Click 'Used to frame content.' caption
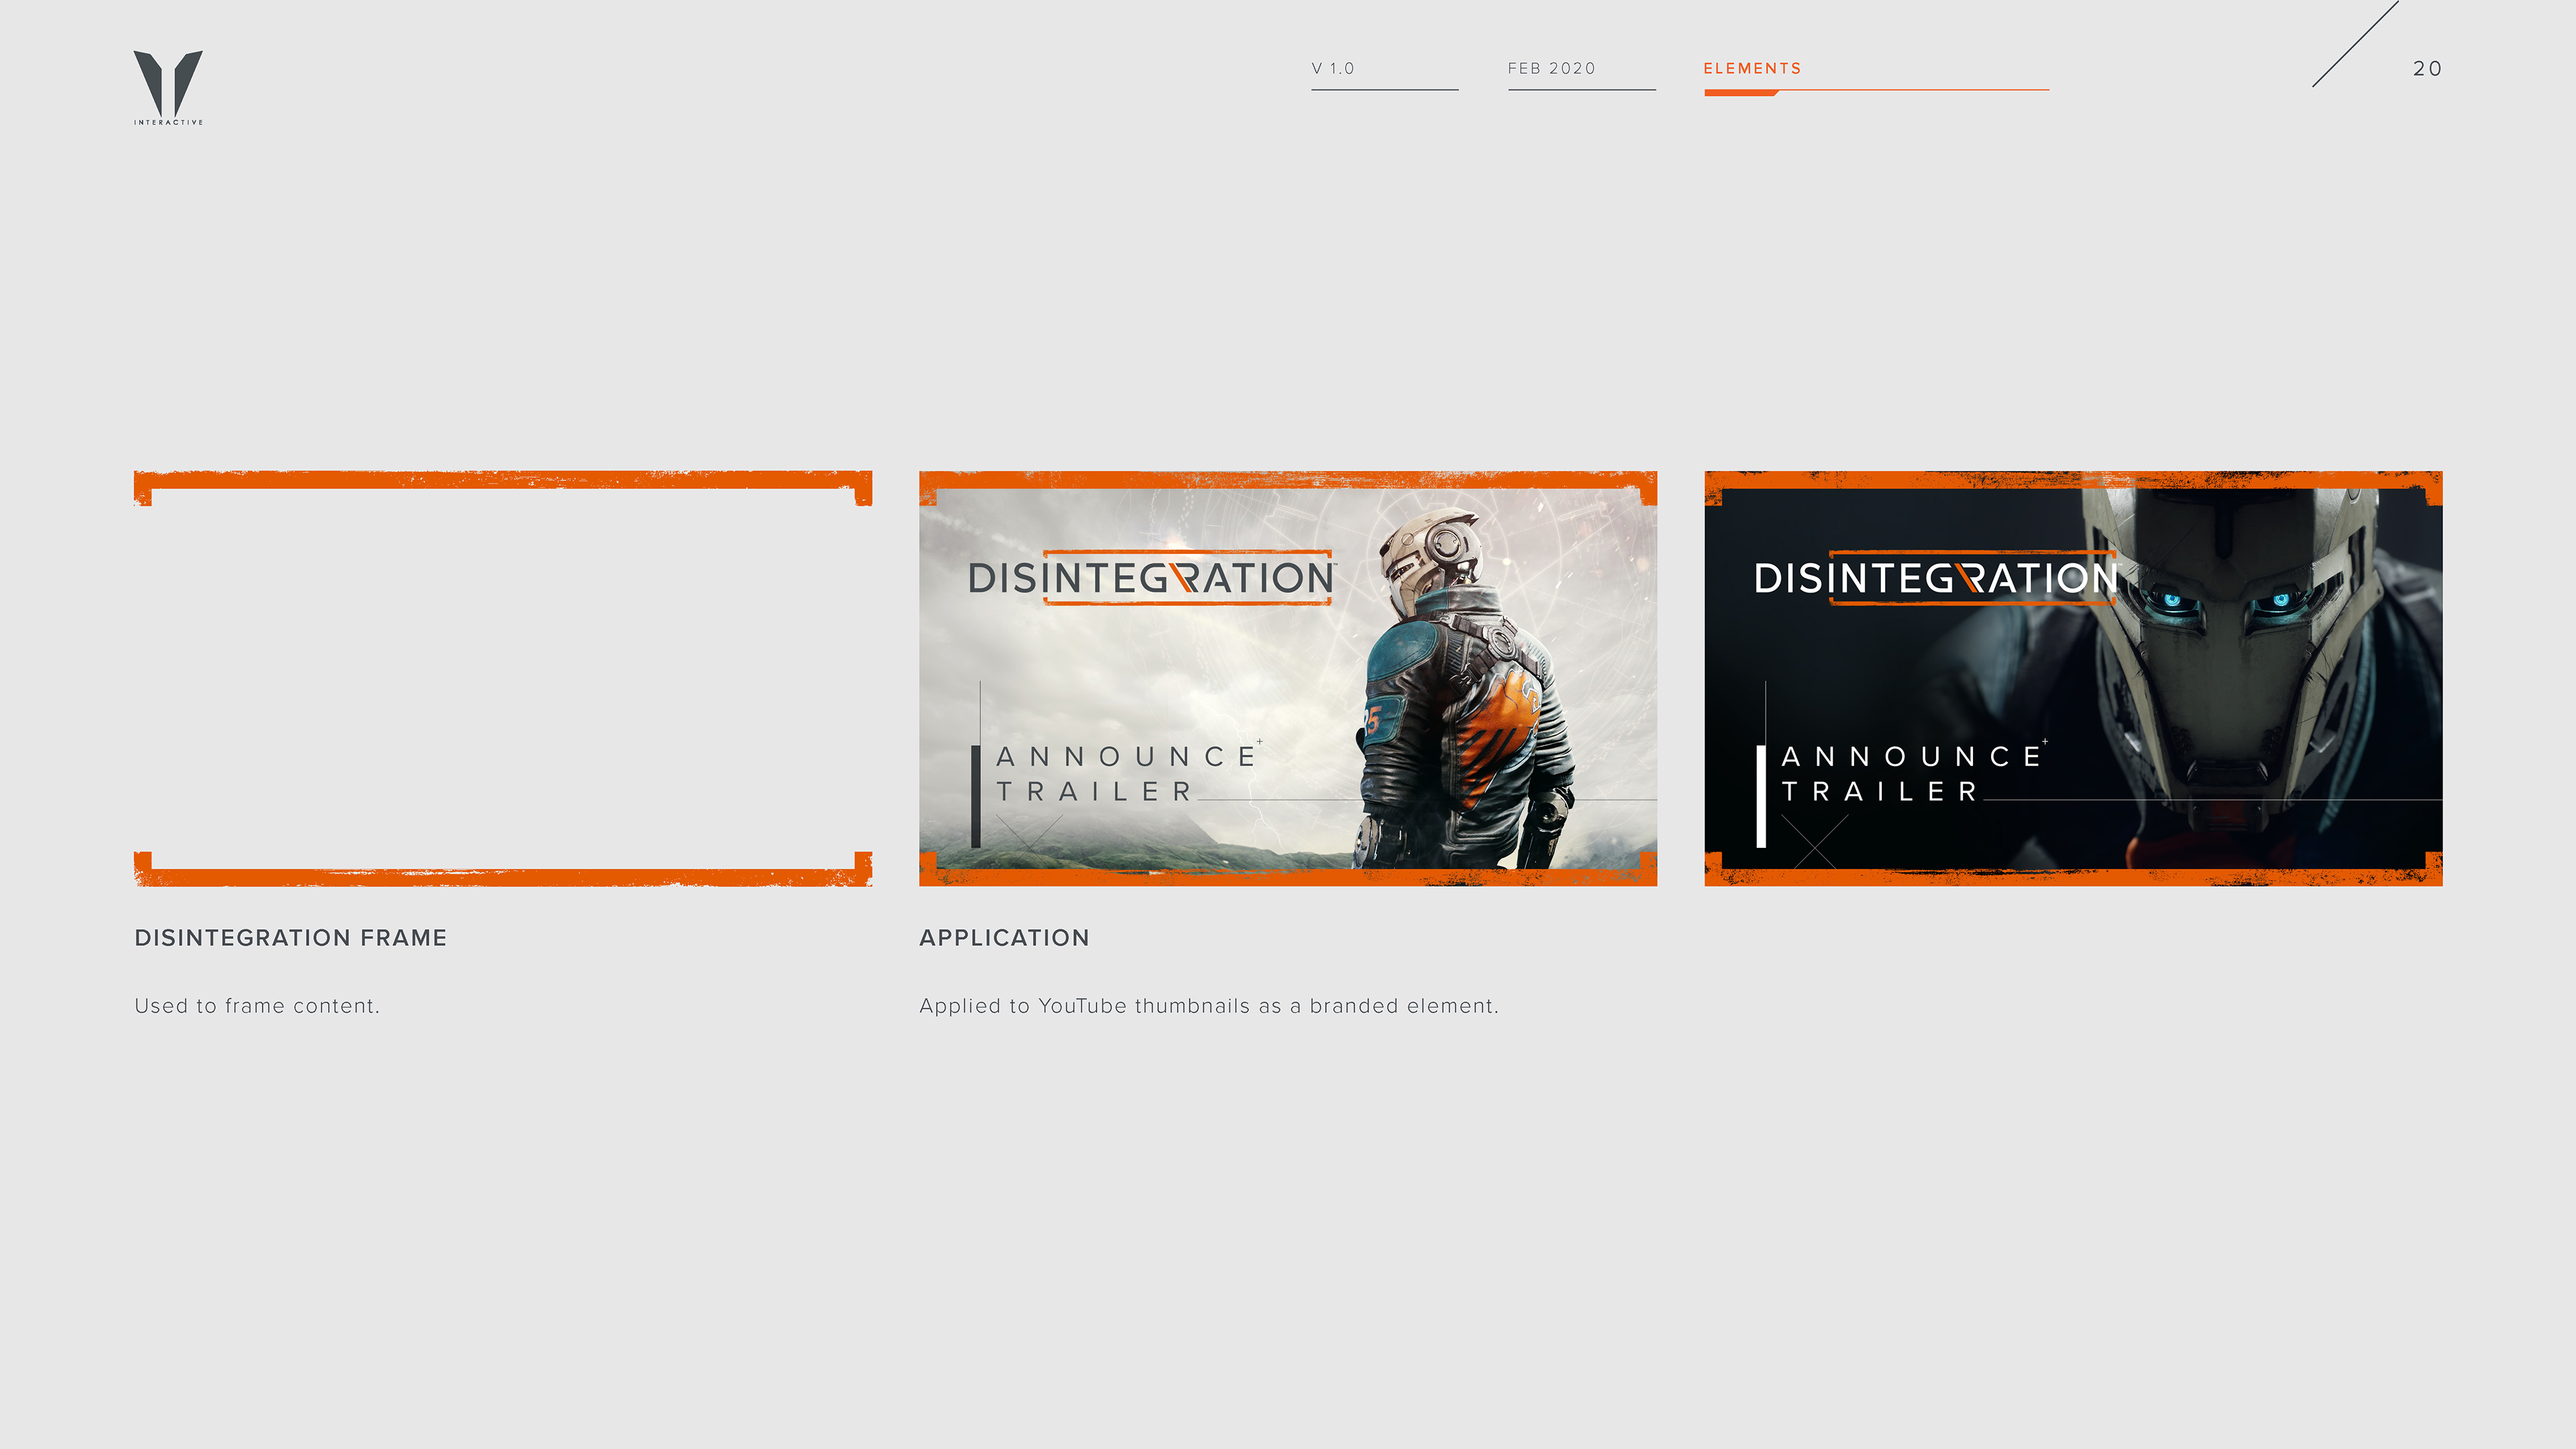The width and height of the screenshot is (2576, 1449). [257, 1006]
